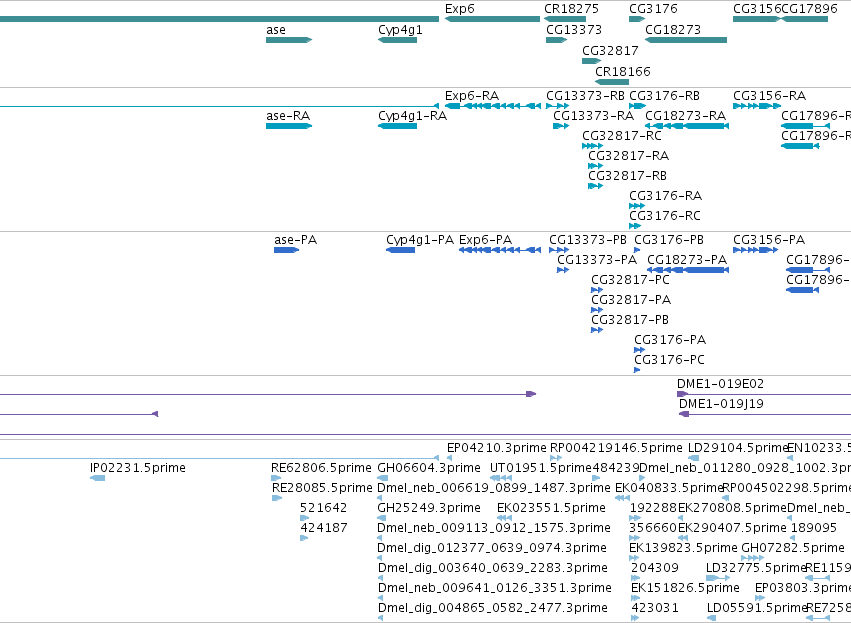Click the GH07282.5prime EST label

[x=793, y=548]
